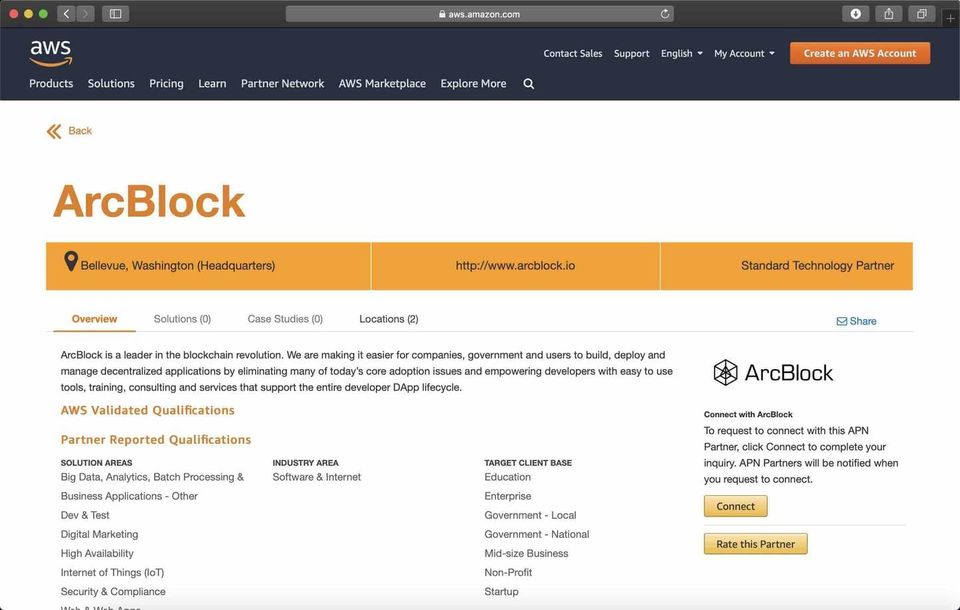Click the Rate this Partner button

pos(755,544)
